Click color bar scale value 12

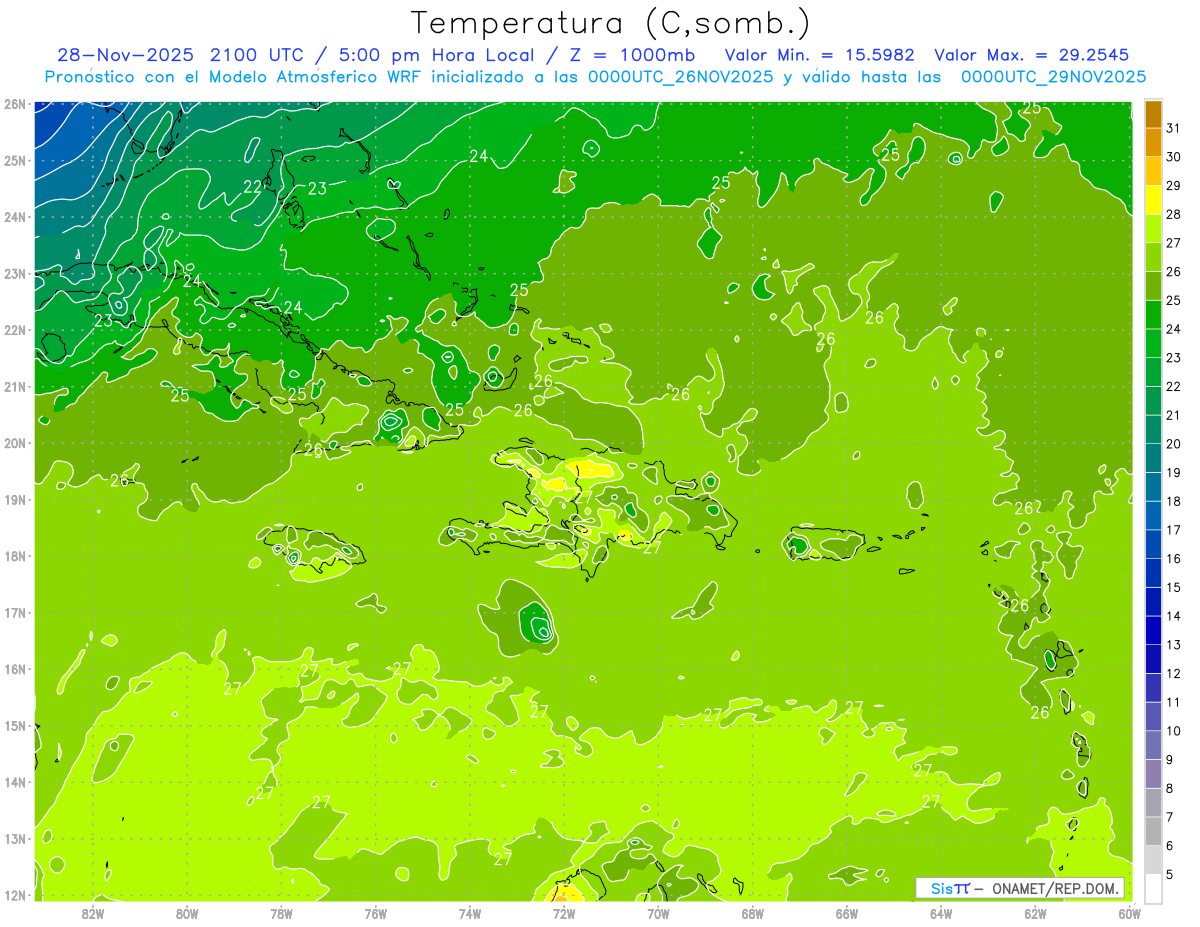point(1174,674)
